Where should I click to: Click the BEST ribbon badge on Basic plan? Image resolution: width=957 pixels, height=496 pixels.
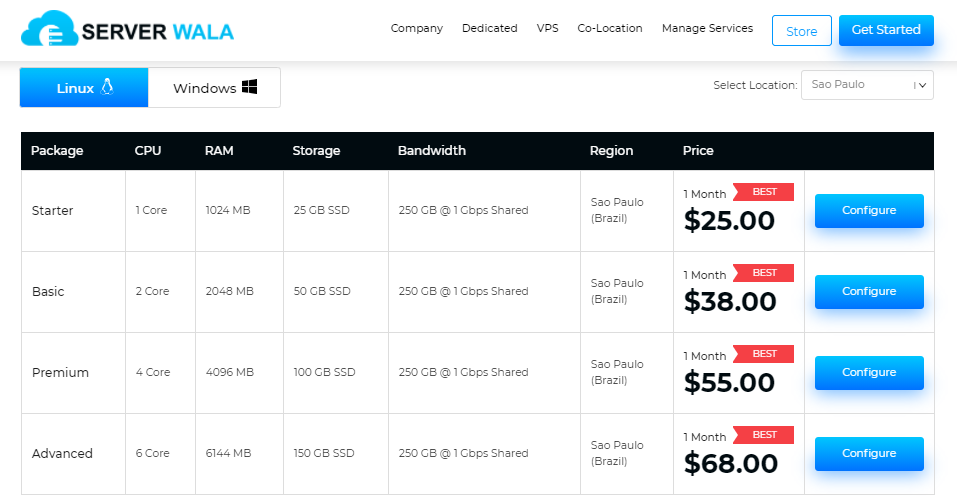click(x=764, y=272)
